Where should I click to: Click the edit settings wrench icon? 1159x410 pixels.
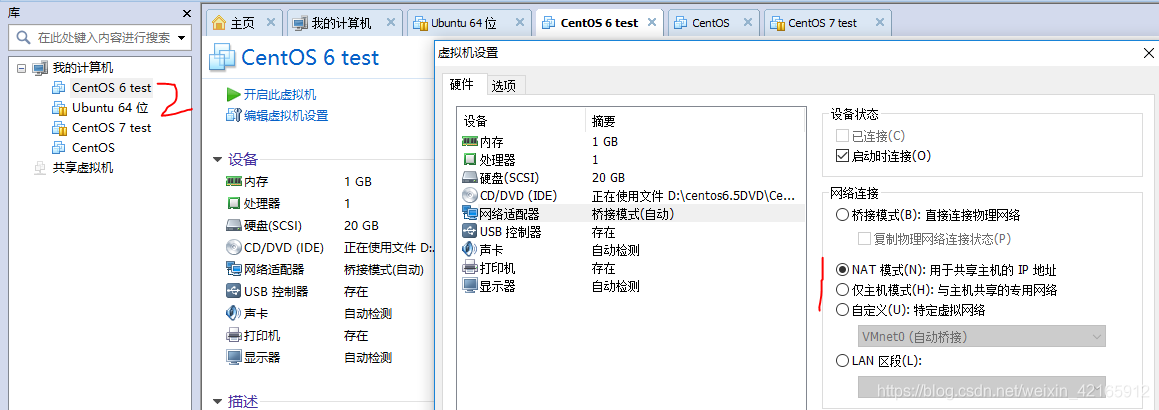coord(233,115)
